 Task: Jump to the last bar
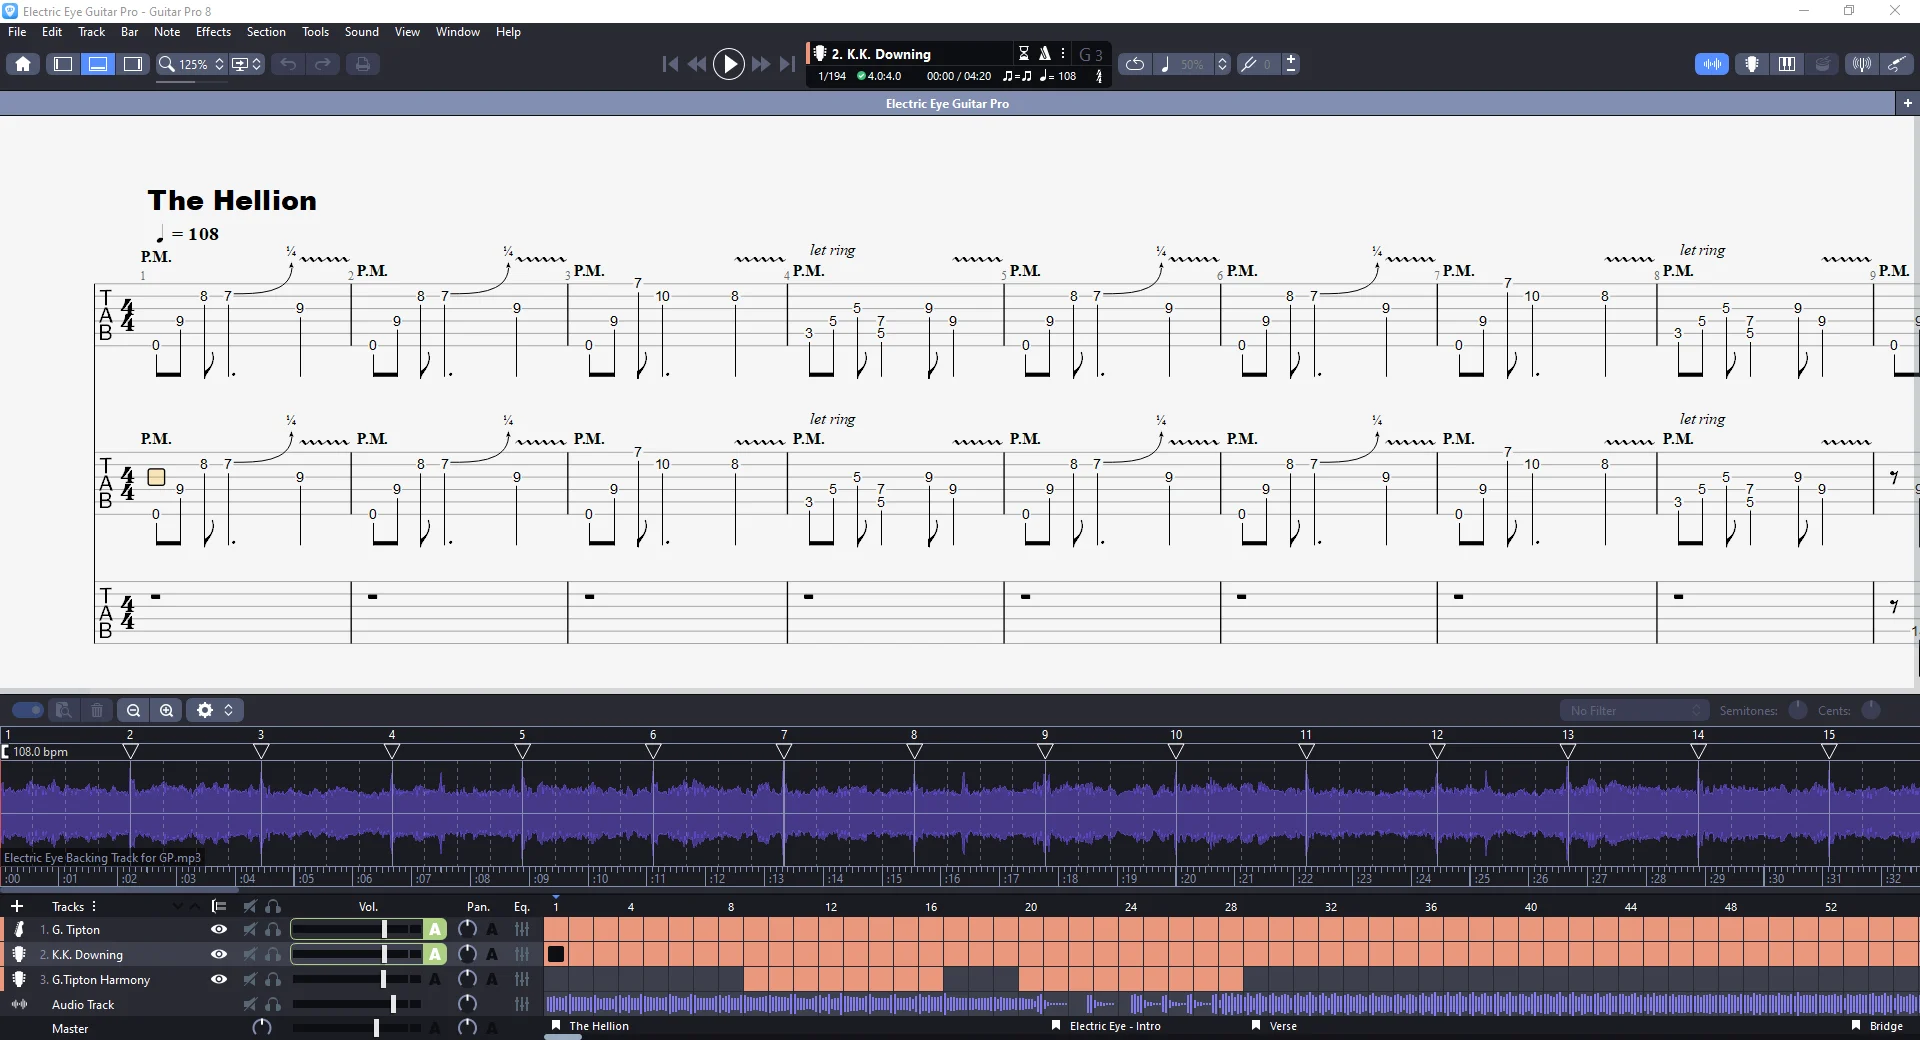(x=788, y=64)
